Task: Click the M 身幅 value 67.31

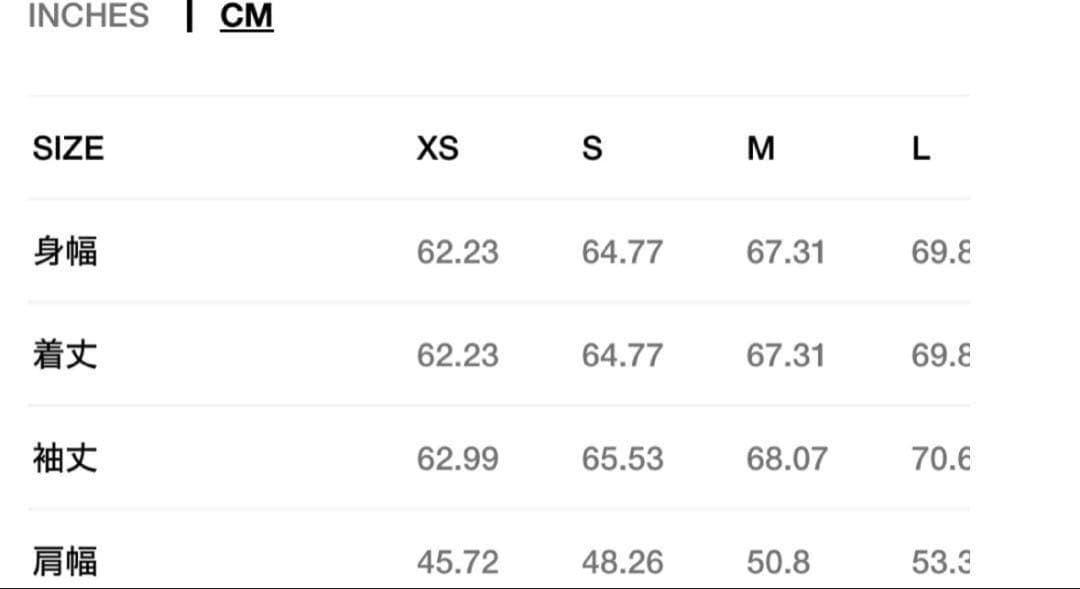Action: (x=785, y=252)
